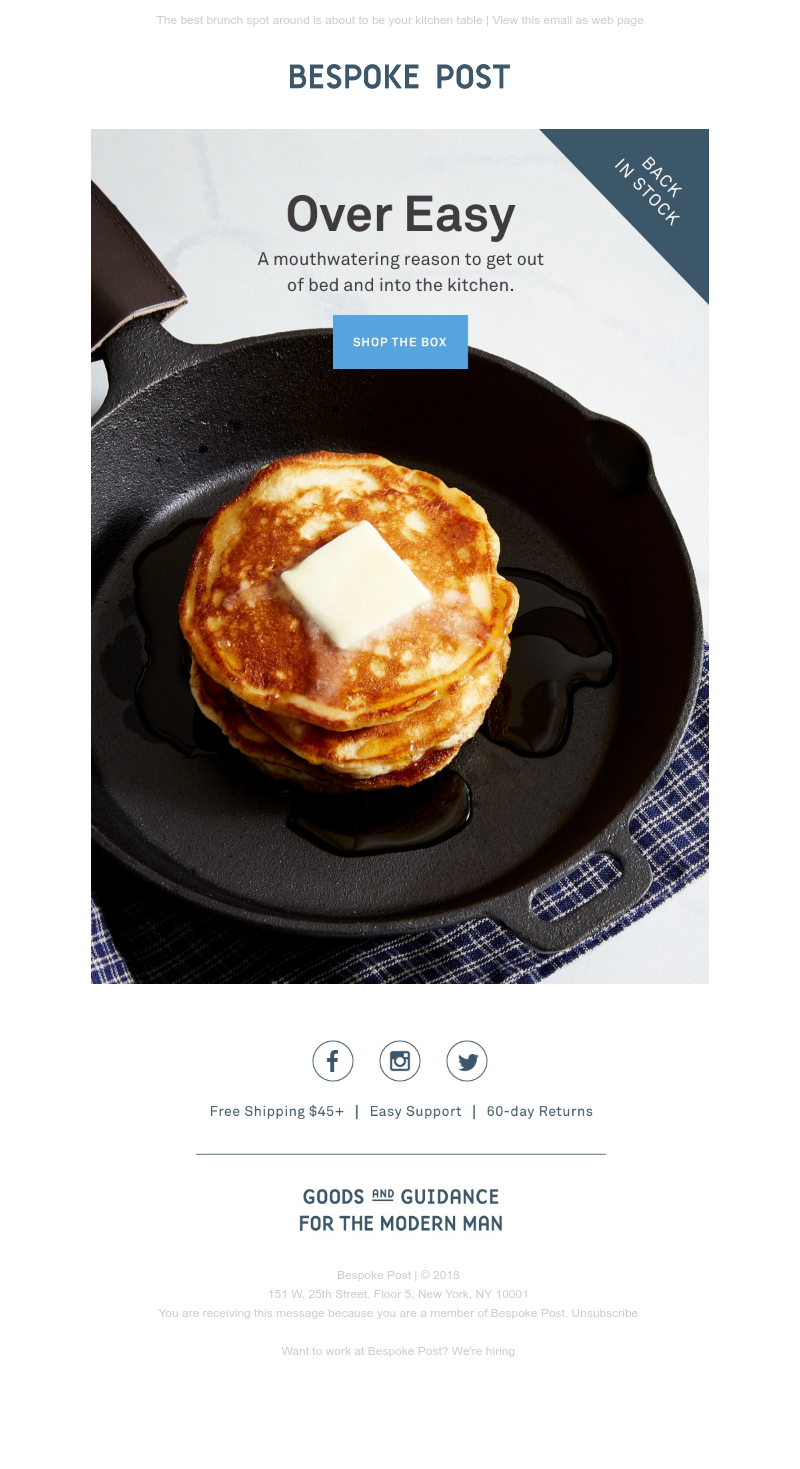
Task: Click the Bespoke Post copyright 2018 line
Action: coord(398,1275)
